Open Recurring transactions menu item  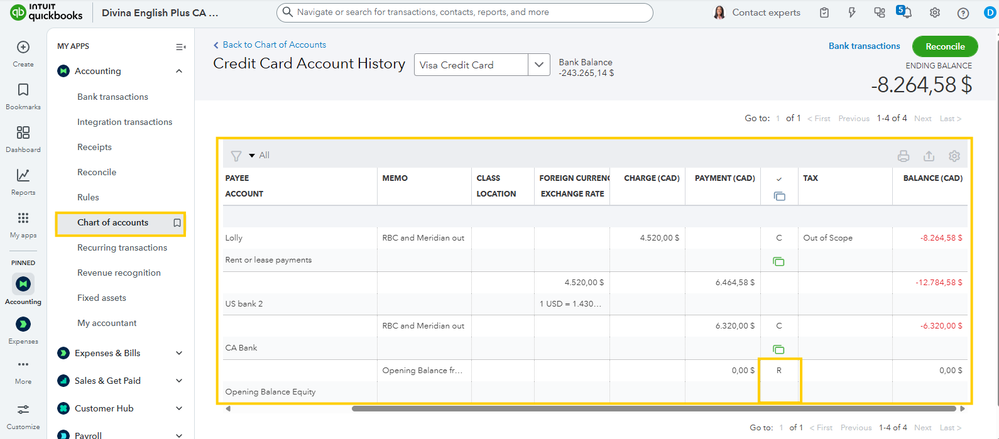point(122,248)
